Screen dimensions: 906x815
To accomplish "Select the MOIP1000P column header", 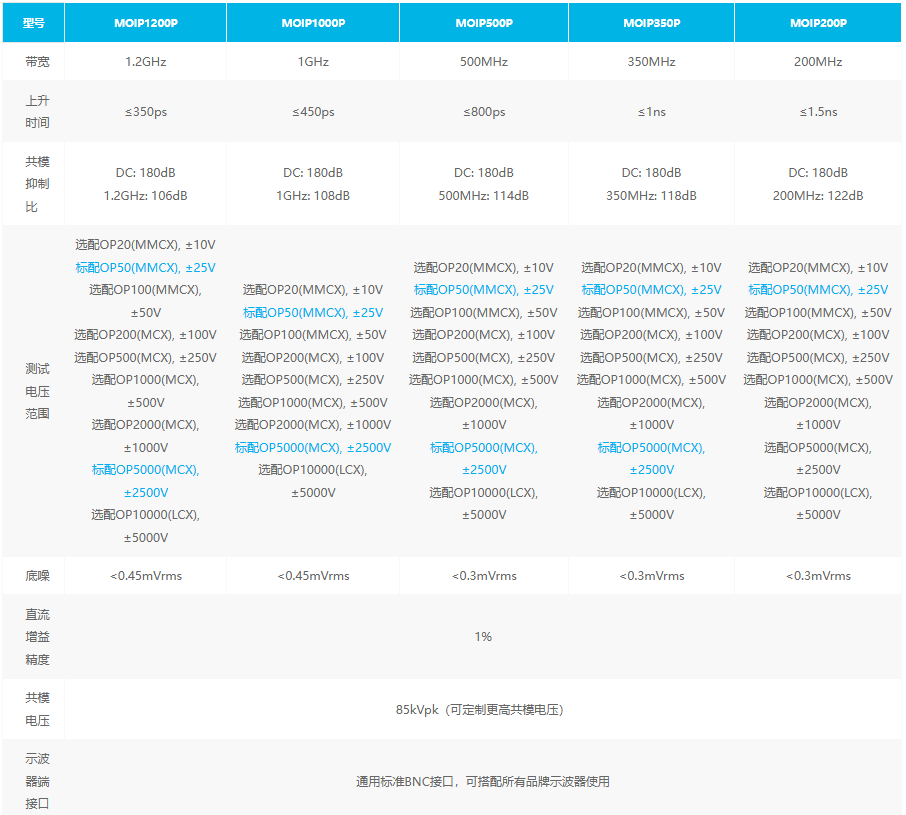I will (313, 23).
